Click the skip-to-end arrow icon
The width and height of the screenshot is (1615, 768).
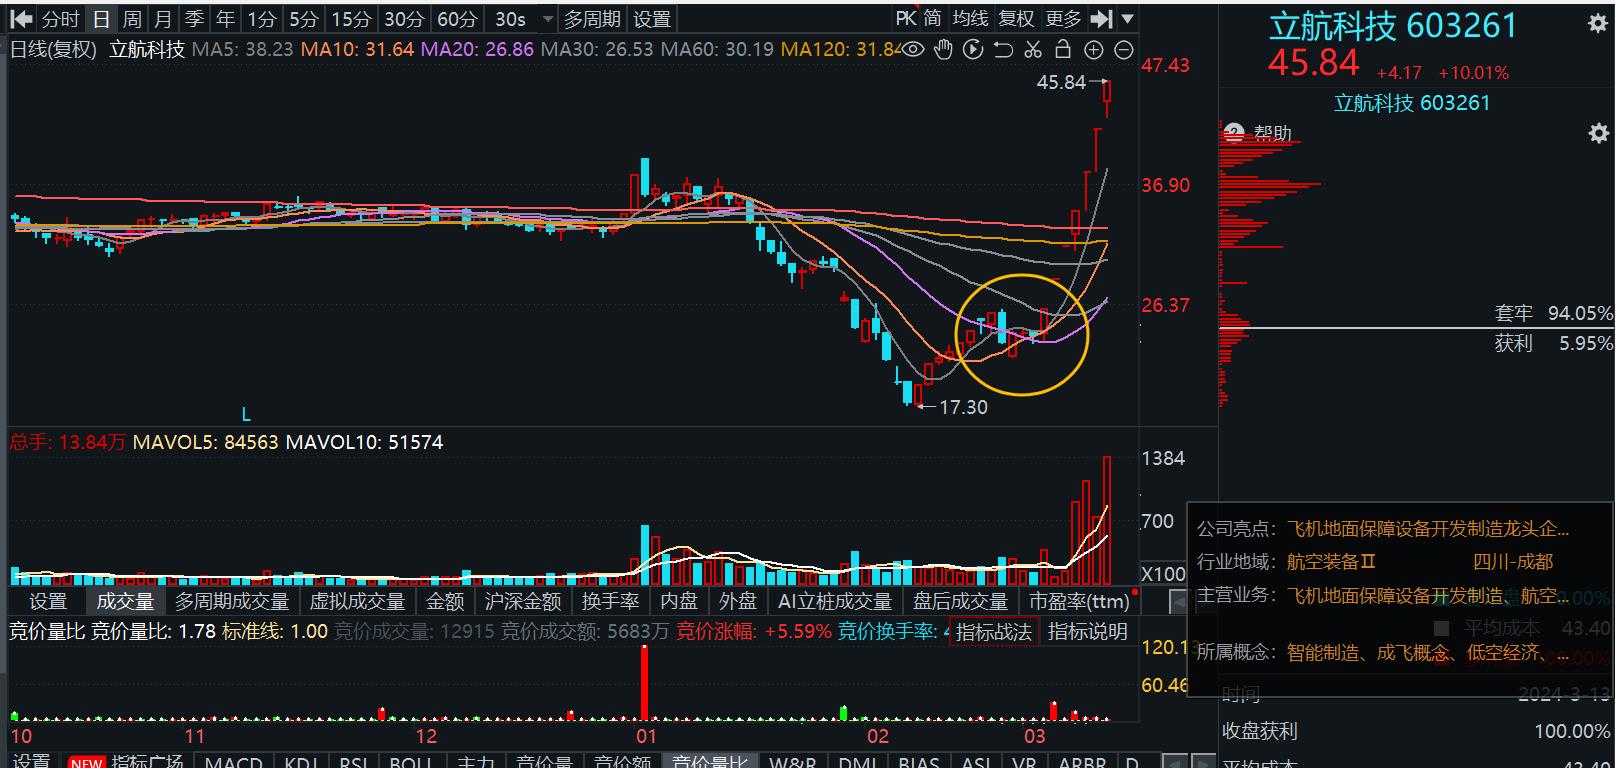click(x=1102, y=19)
